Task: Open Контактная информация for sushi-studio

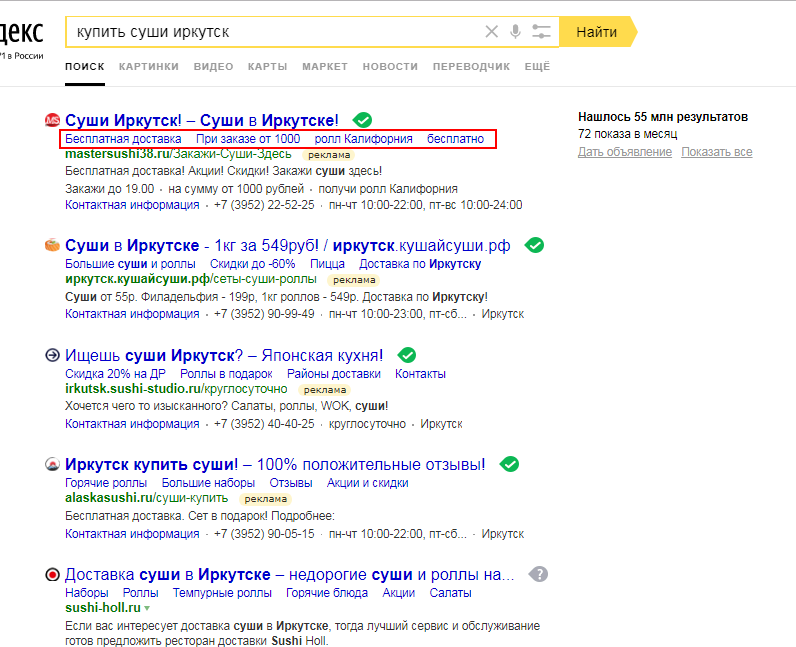Action: (x=132, y=424)
